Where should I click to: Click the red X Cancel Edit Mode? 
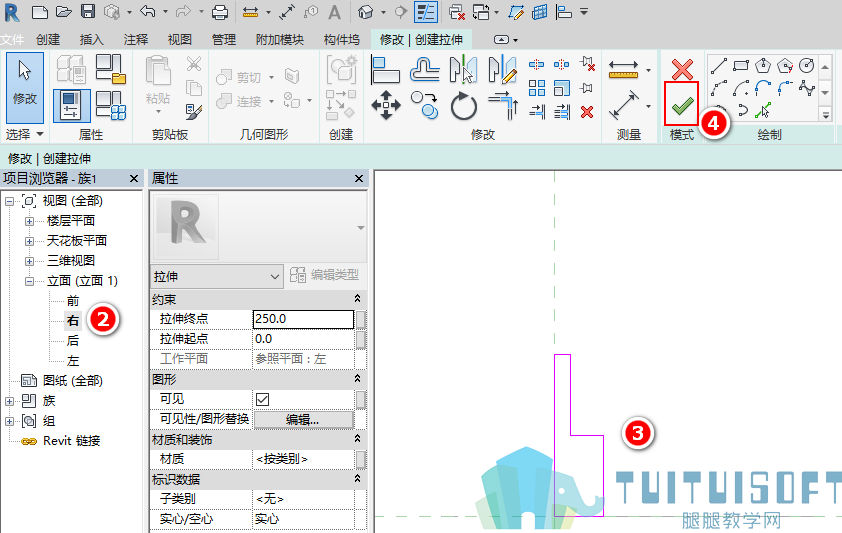click(x=682, y=69)
